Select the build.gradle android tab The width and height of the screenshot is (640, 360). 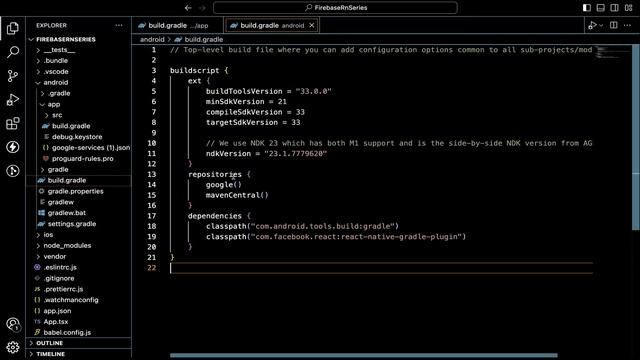tap(272, 25)
